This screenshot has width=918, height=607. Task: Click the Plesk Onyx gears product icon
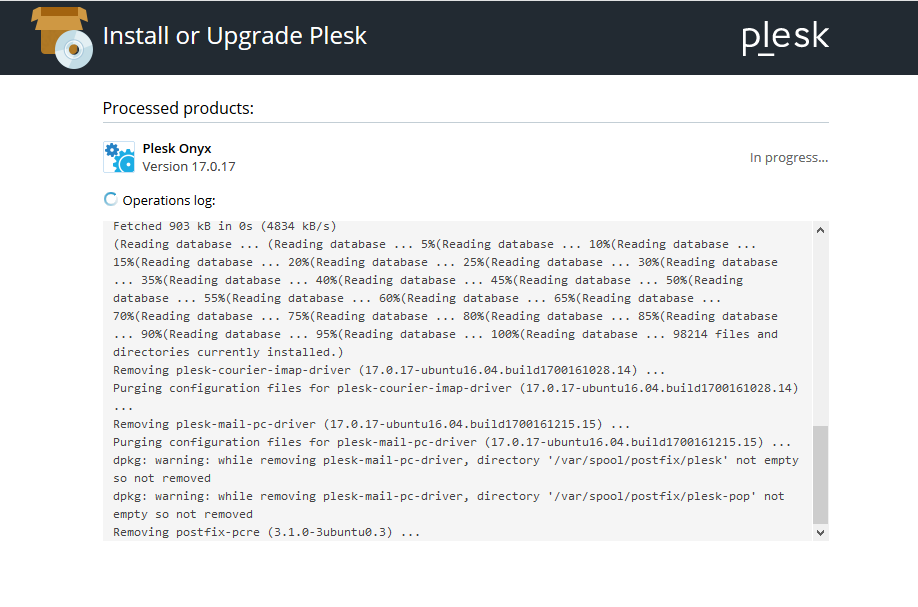119,156
